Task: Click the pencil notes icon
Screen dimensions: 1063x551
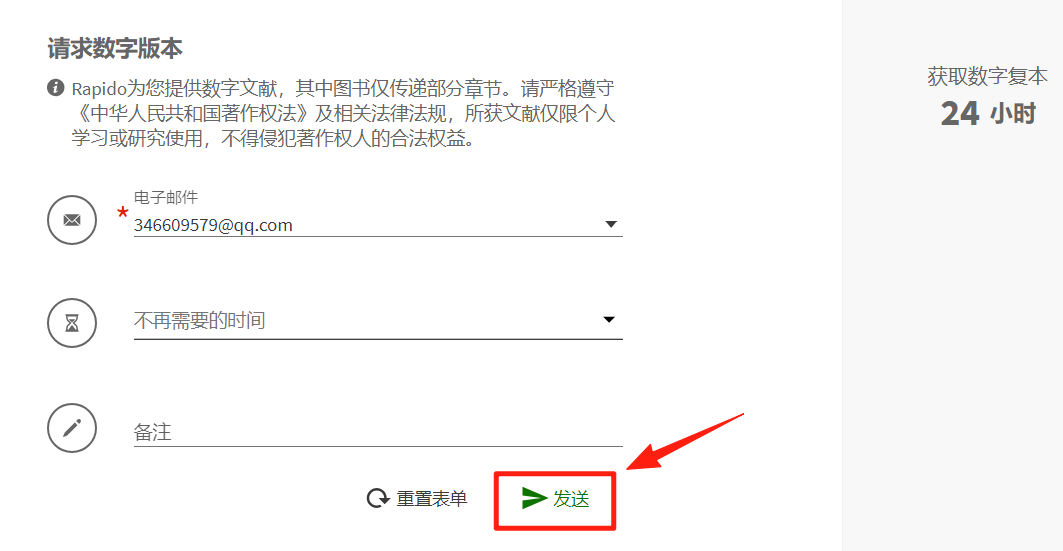Action: point(72,428)
